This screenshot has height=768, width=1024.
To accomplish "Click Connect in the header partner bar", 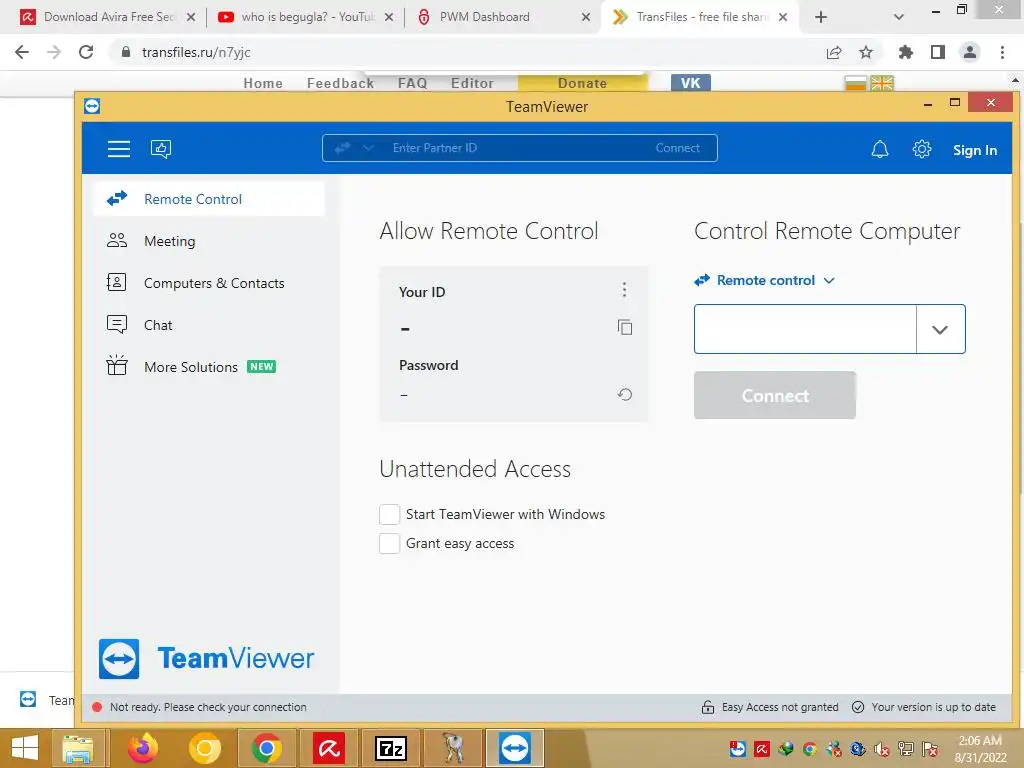I will [x=677, y=148].
